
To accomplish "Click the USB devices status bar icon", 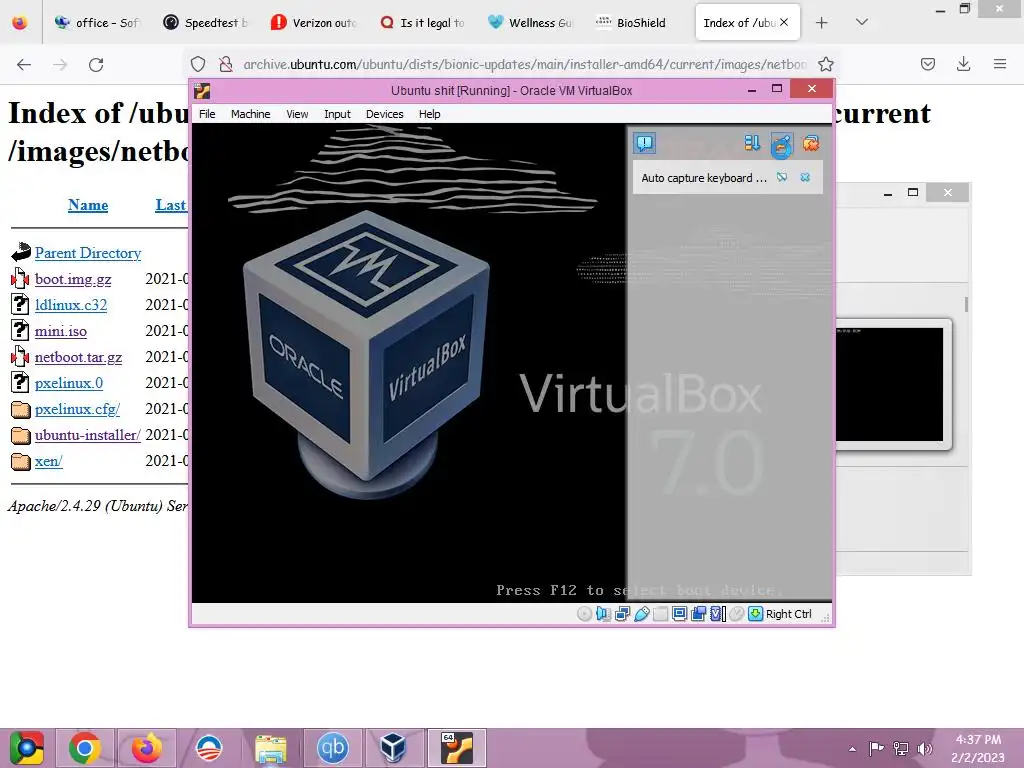I will click(641, 614).
